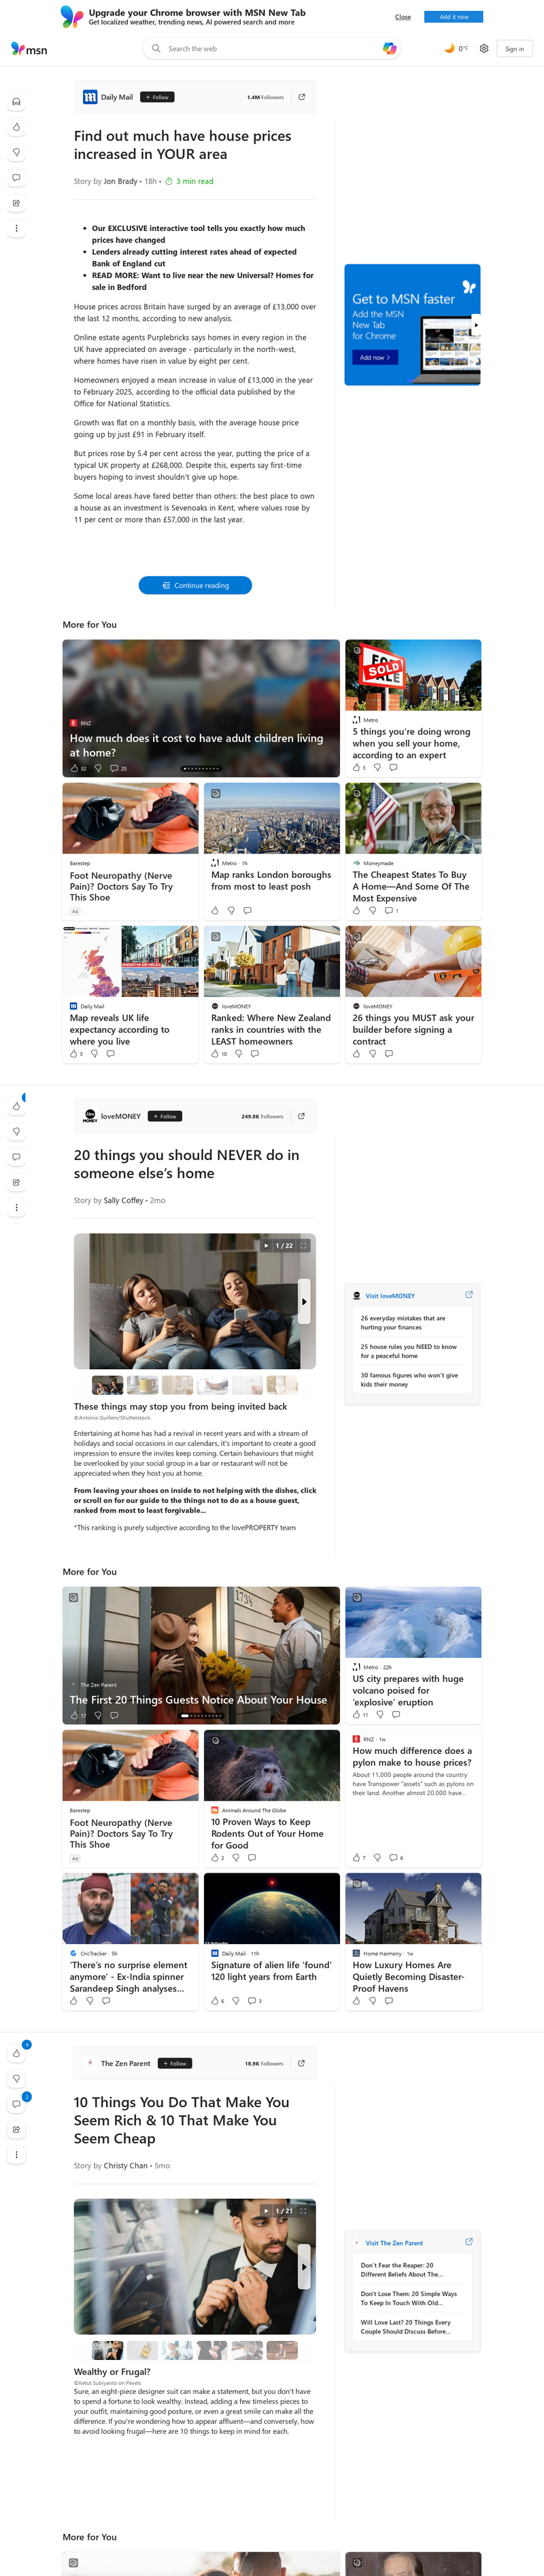Expand loveMONEY gallery to fullscreen

tap(303, 1245)
